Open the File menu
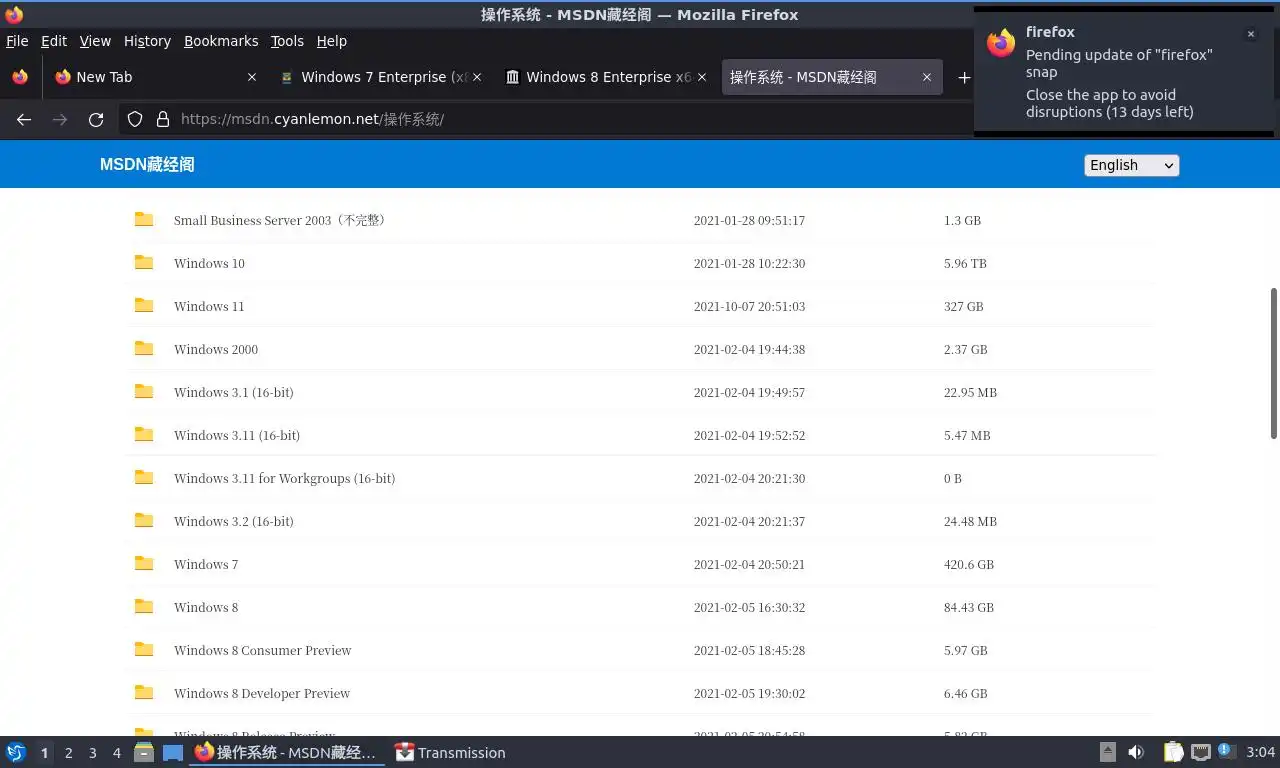 click(17, 41)
